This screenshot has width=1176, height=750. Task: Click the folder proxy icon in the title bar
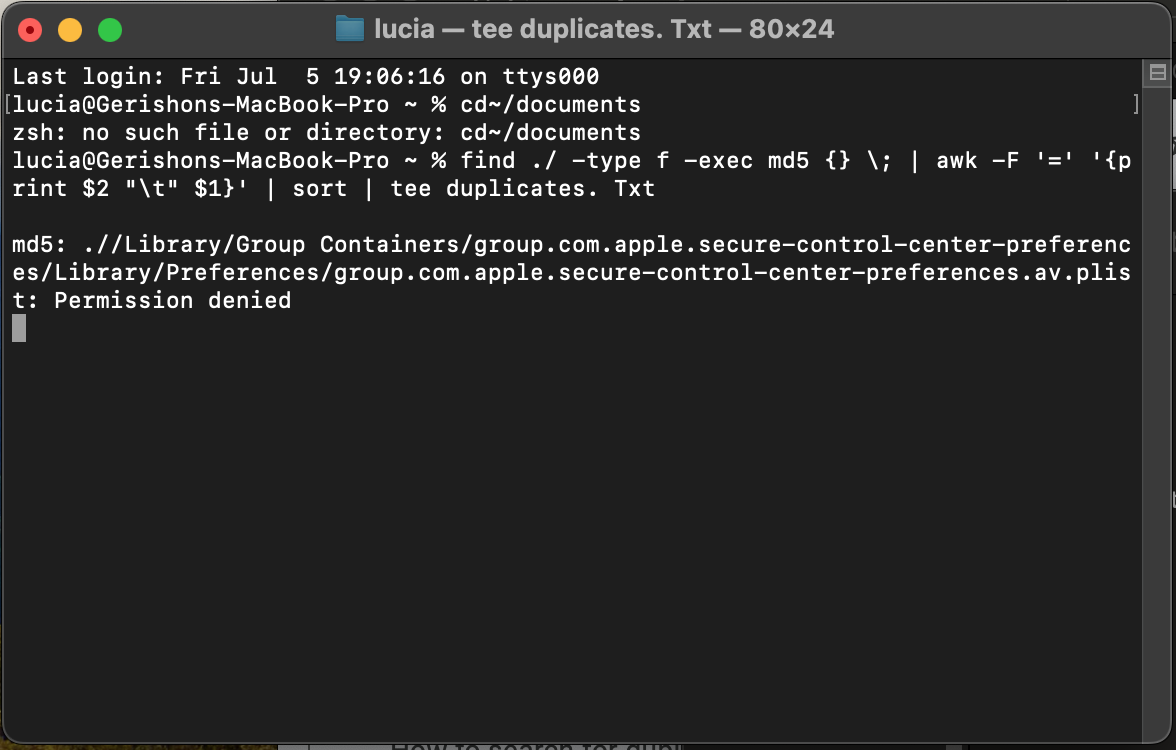[350, 29]
